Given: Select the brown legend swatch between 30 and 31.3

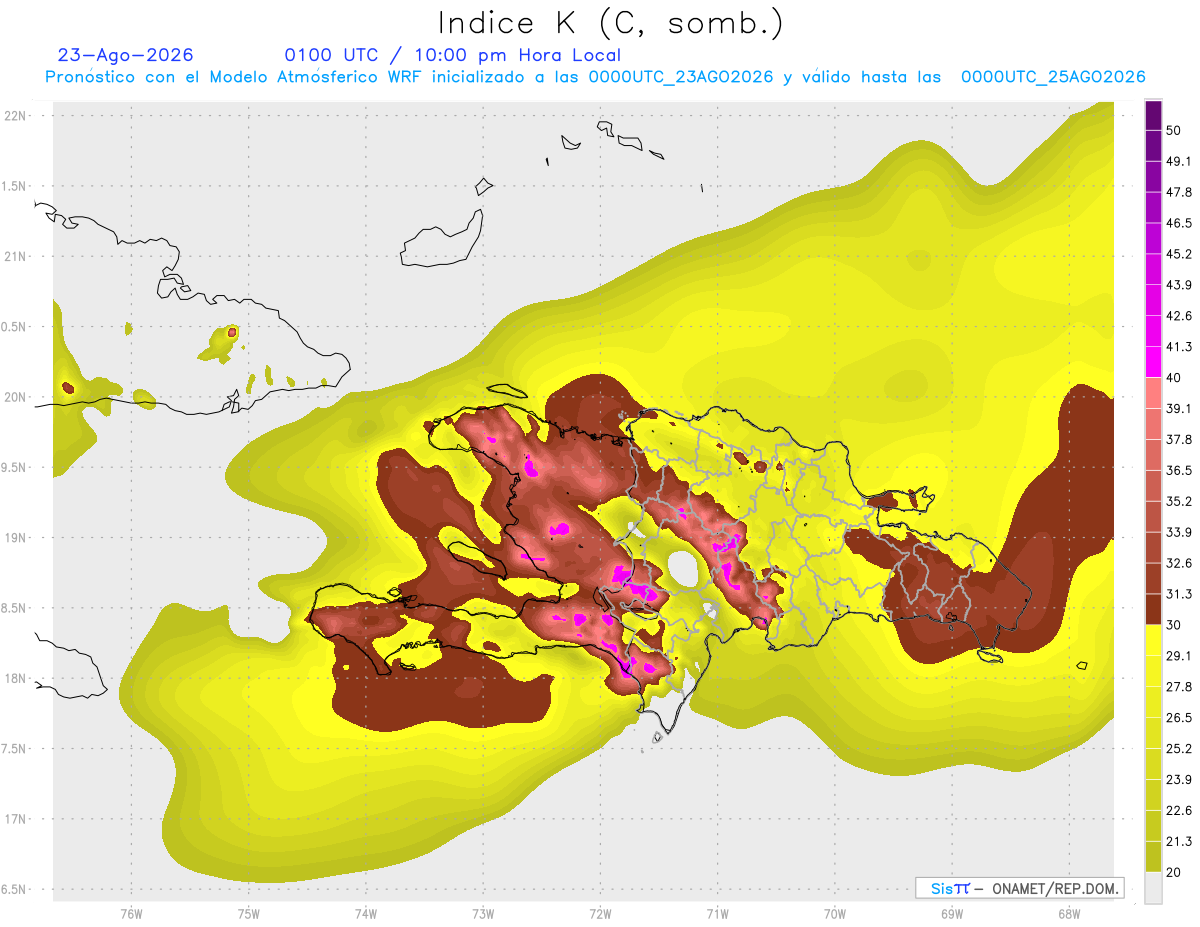Looking at the screenshot, I should (1153, 609).
